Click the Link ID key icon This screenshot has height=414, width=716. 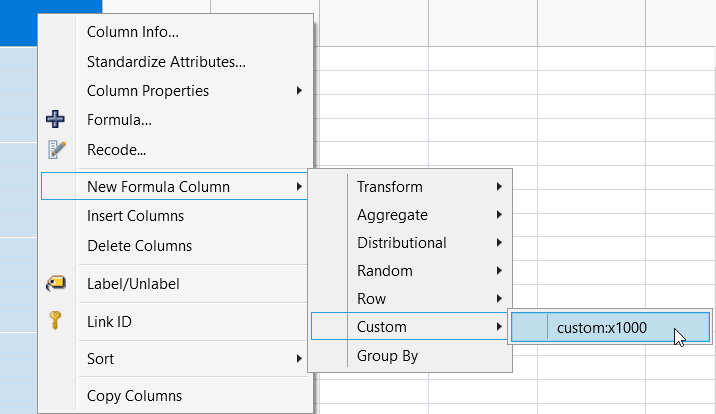[x=56, y=321]
